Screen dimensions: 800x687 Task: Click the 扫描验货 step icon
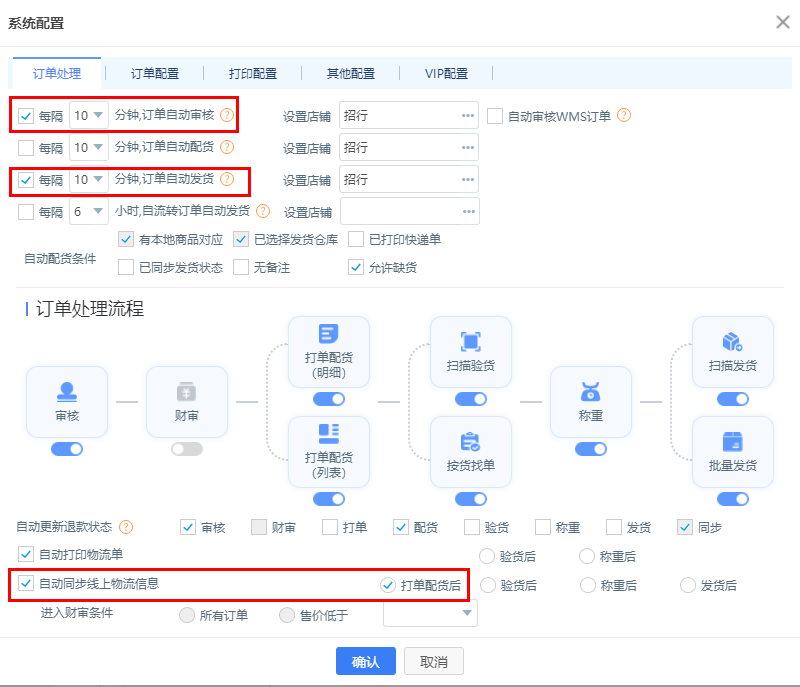click(x=470, y=341)
